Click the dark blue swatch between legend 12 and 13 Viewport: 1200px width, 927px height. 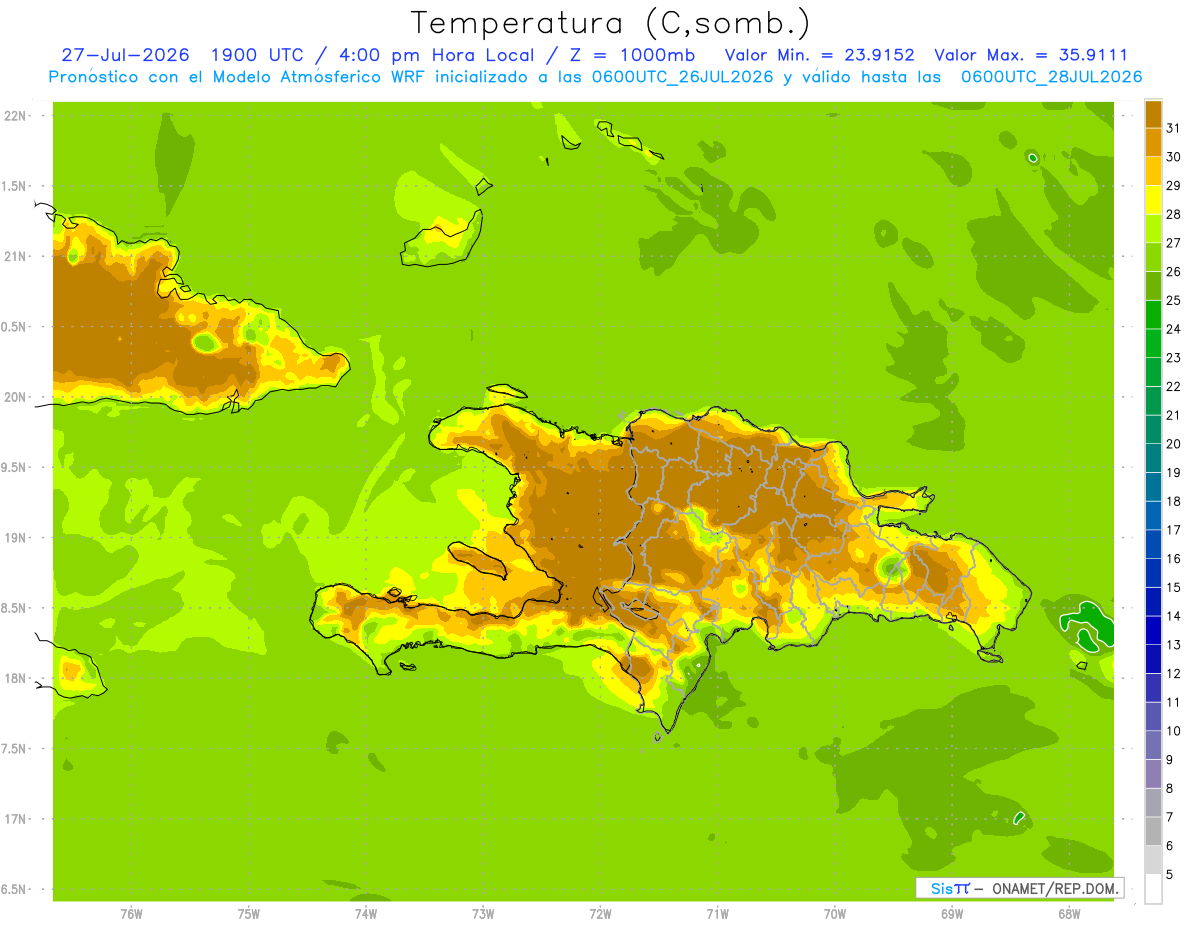point(1153,659)
